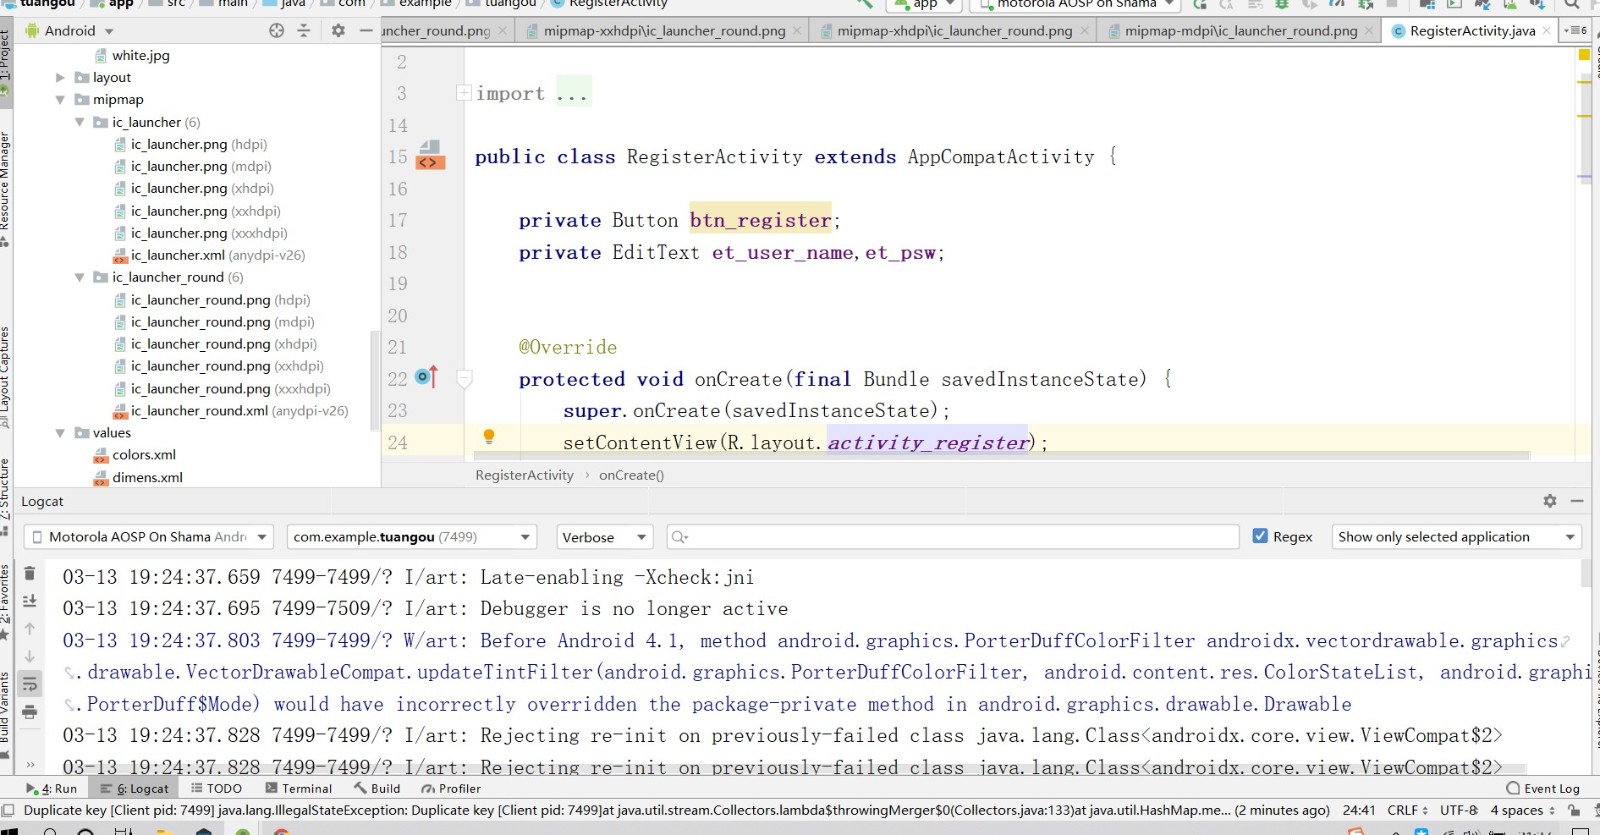Collapse the ic_launcher (6) group
This screenshot has height=835, width=1600.
point(79,122)
